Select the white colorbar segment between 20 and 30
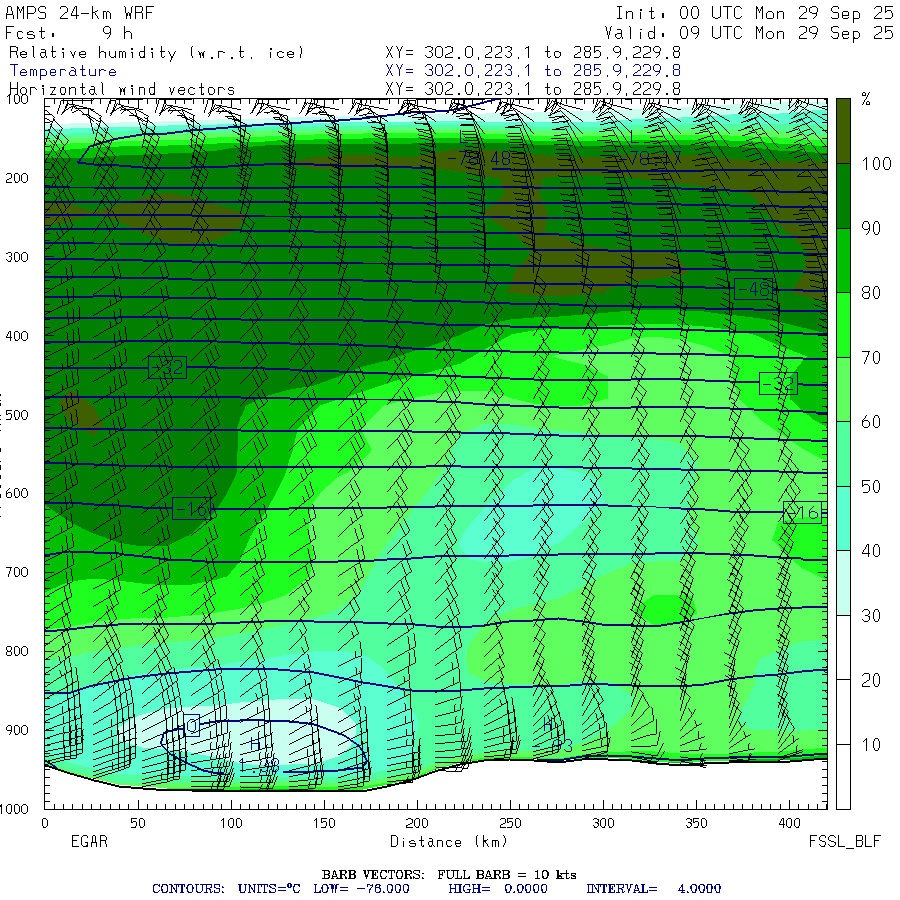Screen dimensions: 900x900 tap(843, 648)
